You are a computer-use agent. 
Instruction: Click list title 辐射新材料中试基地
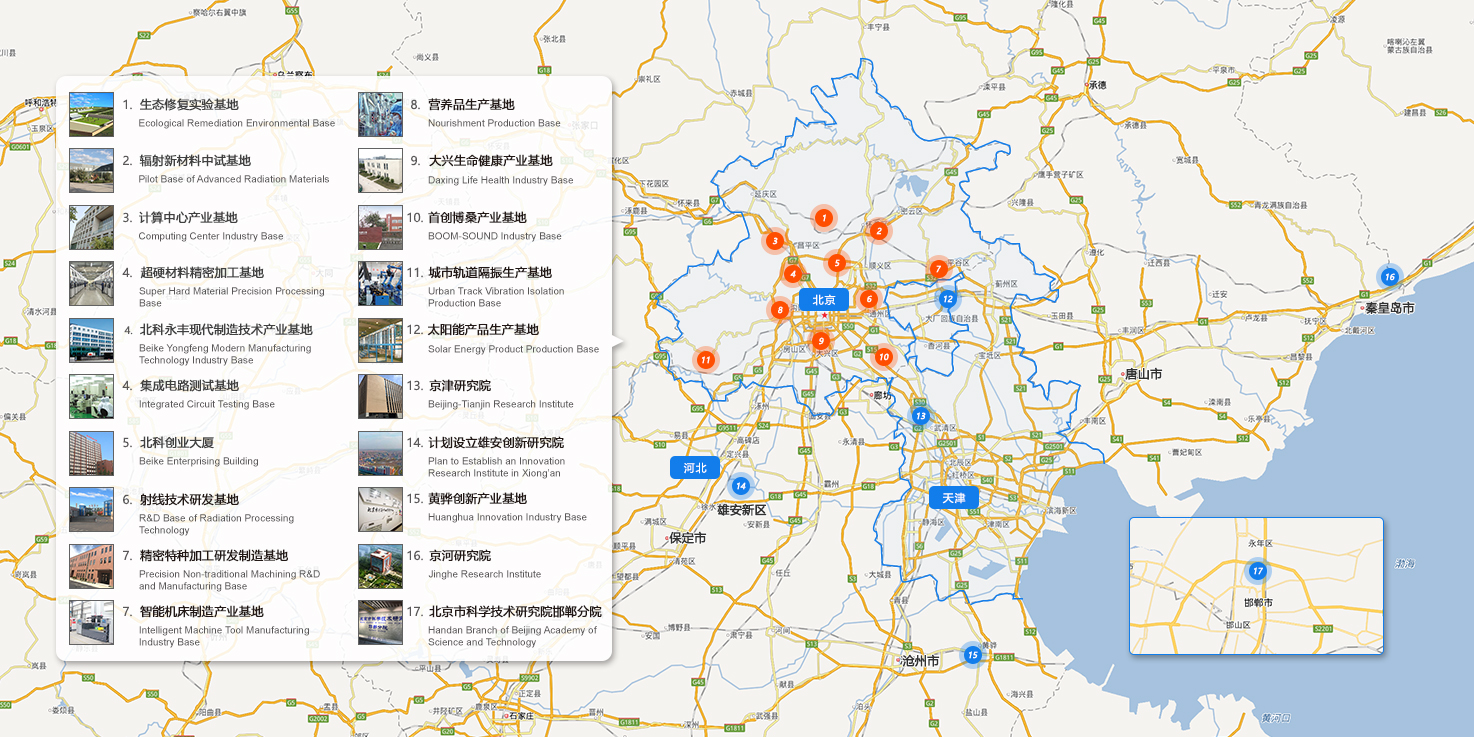[x=195, y=160]
